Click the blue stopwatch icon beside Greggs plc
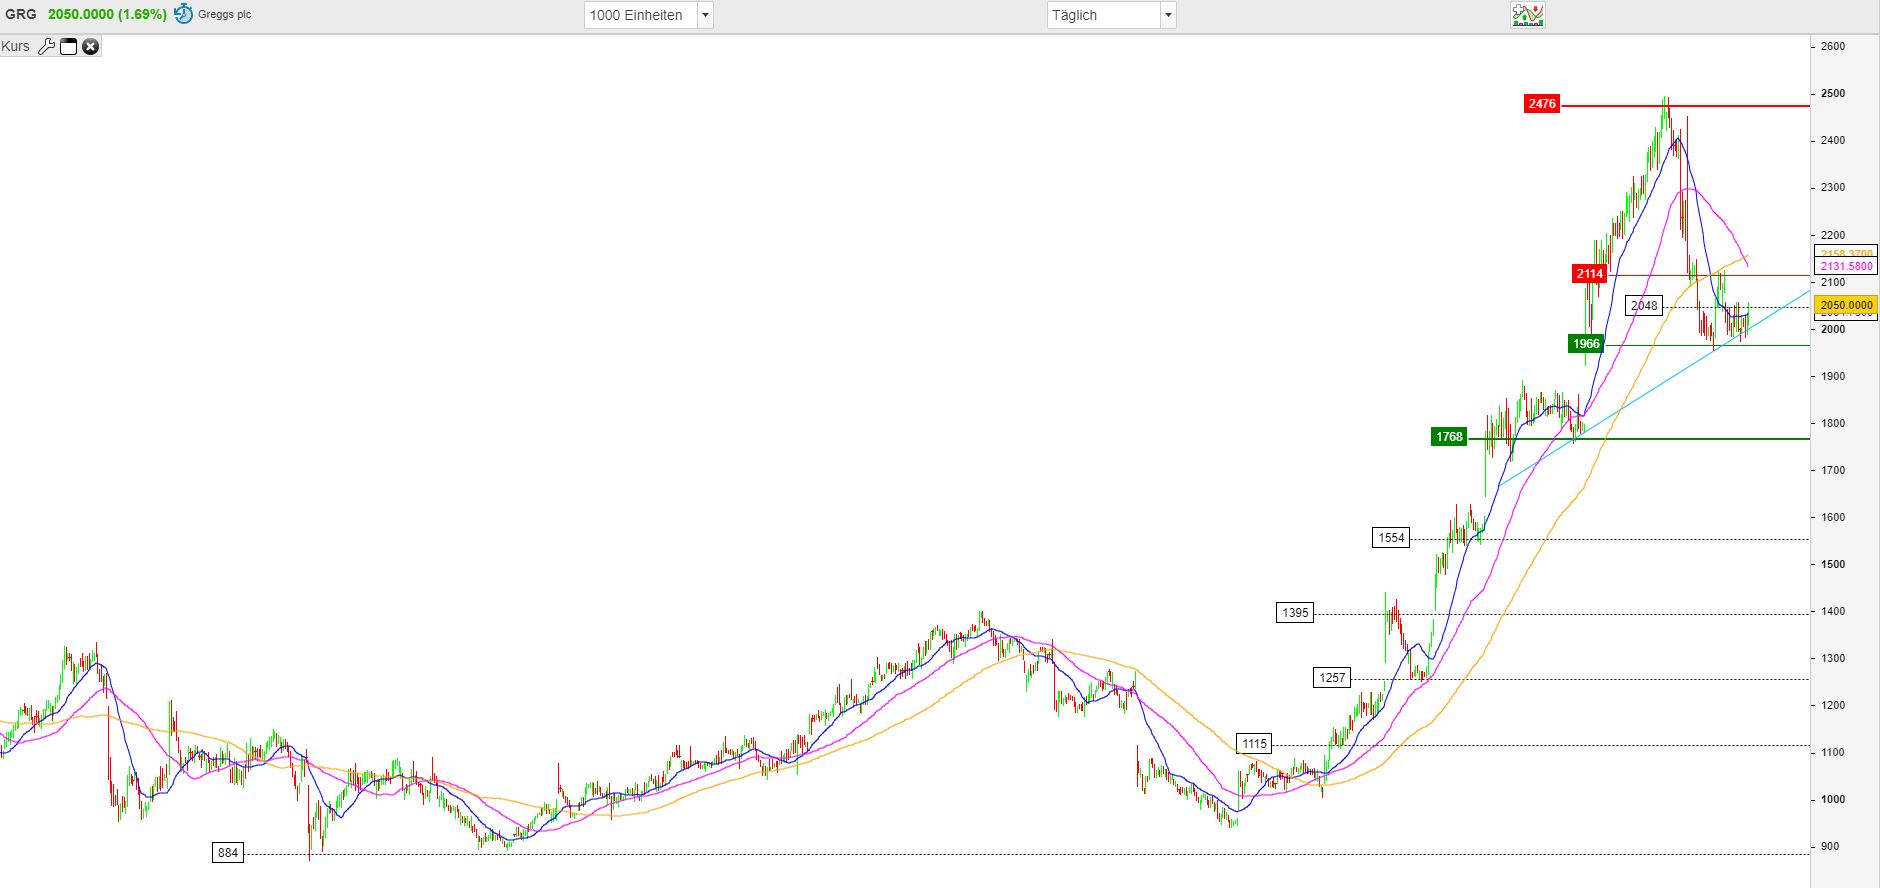This screenshot has height=888, width=1880. tap(183, 14)
